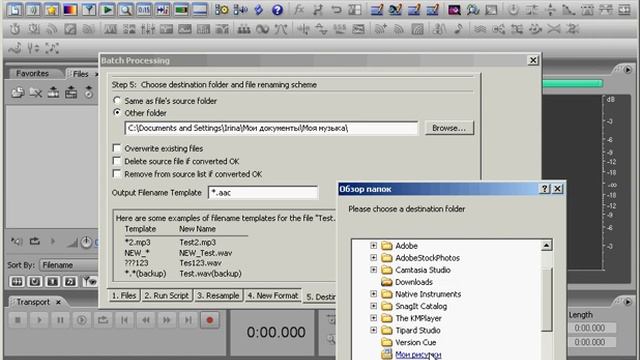Click the curved undo arrow toolbar icon
640x360 pixels.
[336, 9]
